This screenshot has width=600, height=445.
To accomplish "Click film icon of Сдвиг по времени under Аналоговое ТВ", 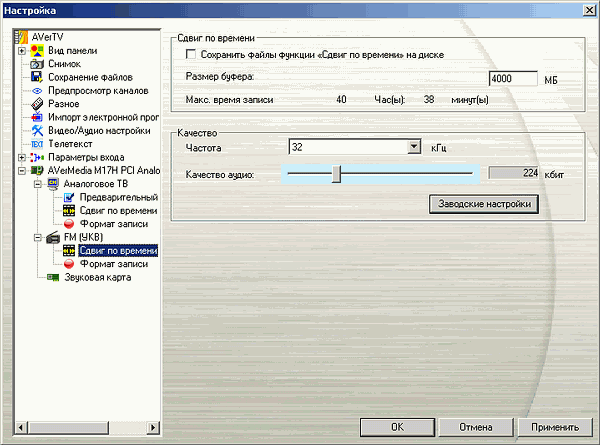I will [69, 210].
